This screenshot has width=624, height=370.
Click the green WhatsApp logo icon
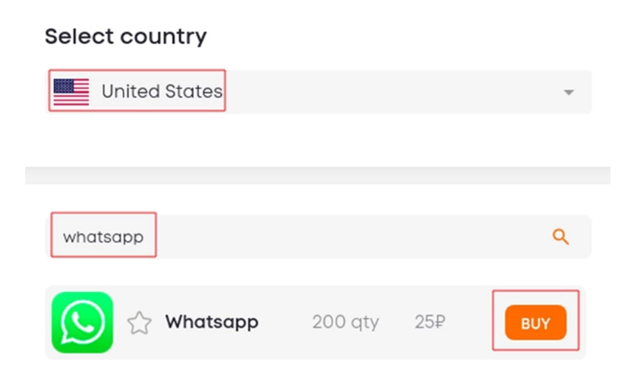82,322
